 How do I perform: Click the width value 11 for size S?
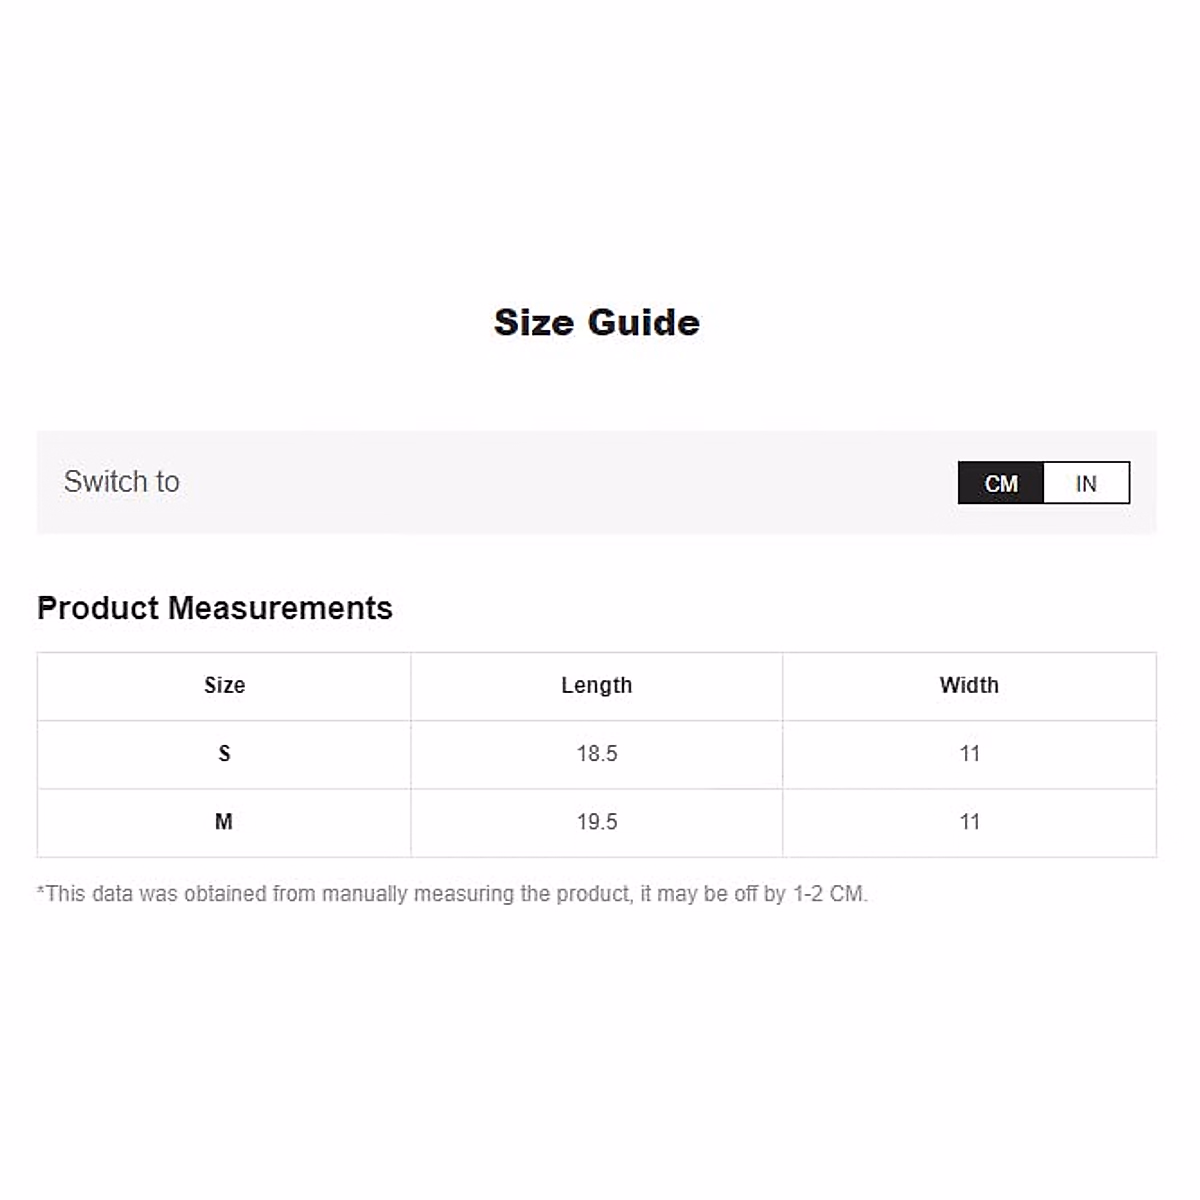(969, 753)
